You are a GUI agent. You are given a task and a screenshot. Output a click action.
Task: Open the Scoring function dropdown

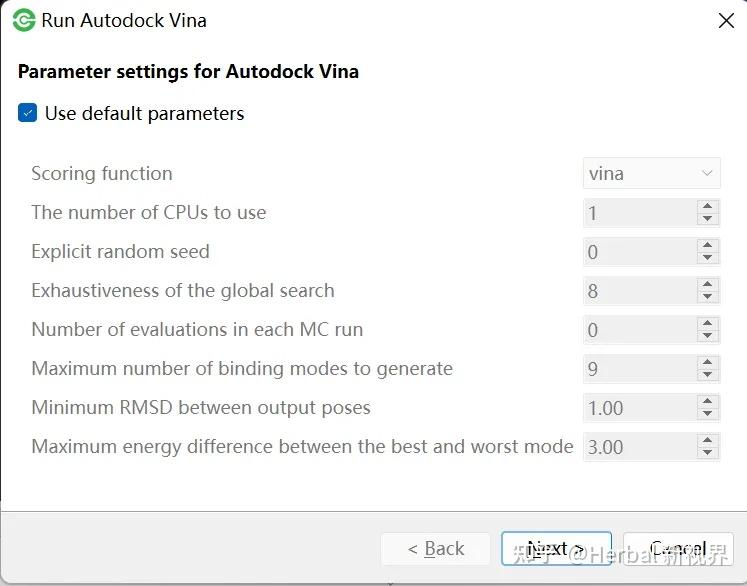tap(651, 173)
